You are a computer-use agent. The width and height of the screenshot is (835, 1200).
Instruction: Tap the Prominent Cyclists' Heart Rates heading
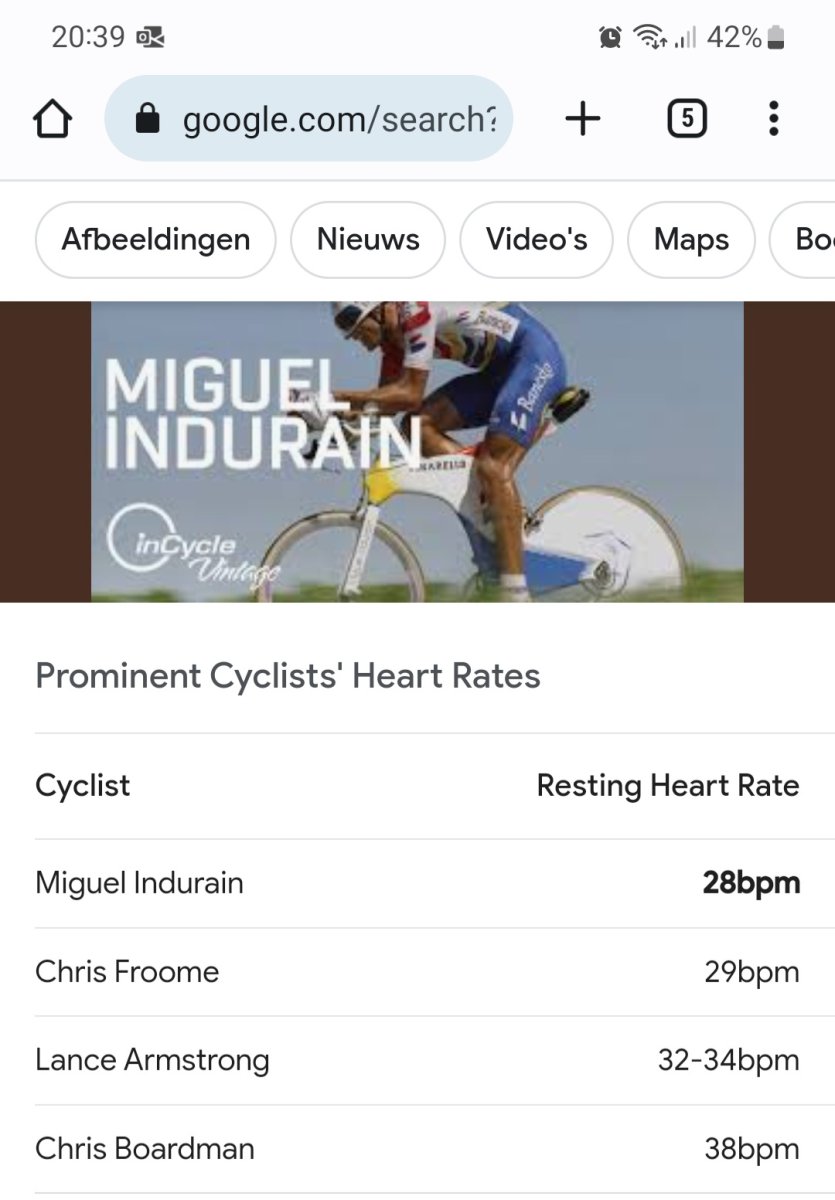coord(288,676)
